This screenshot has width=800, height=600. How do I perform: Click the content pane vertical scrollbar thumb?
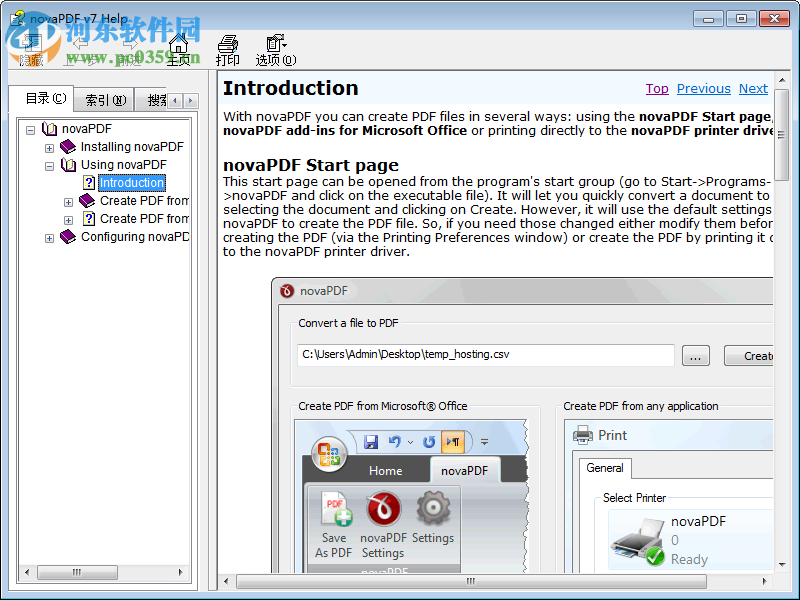click(782, 135)
